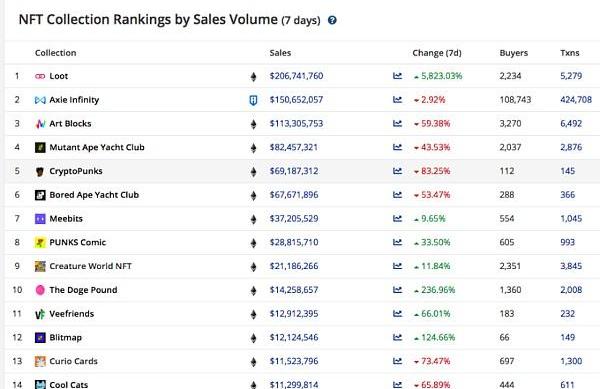Click the help question mark icon beside title
This screenshot has height=389, width=600.
click(x=332, y=20)
